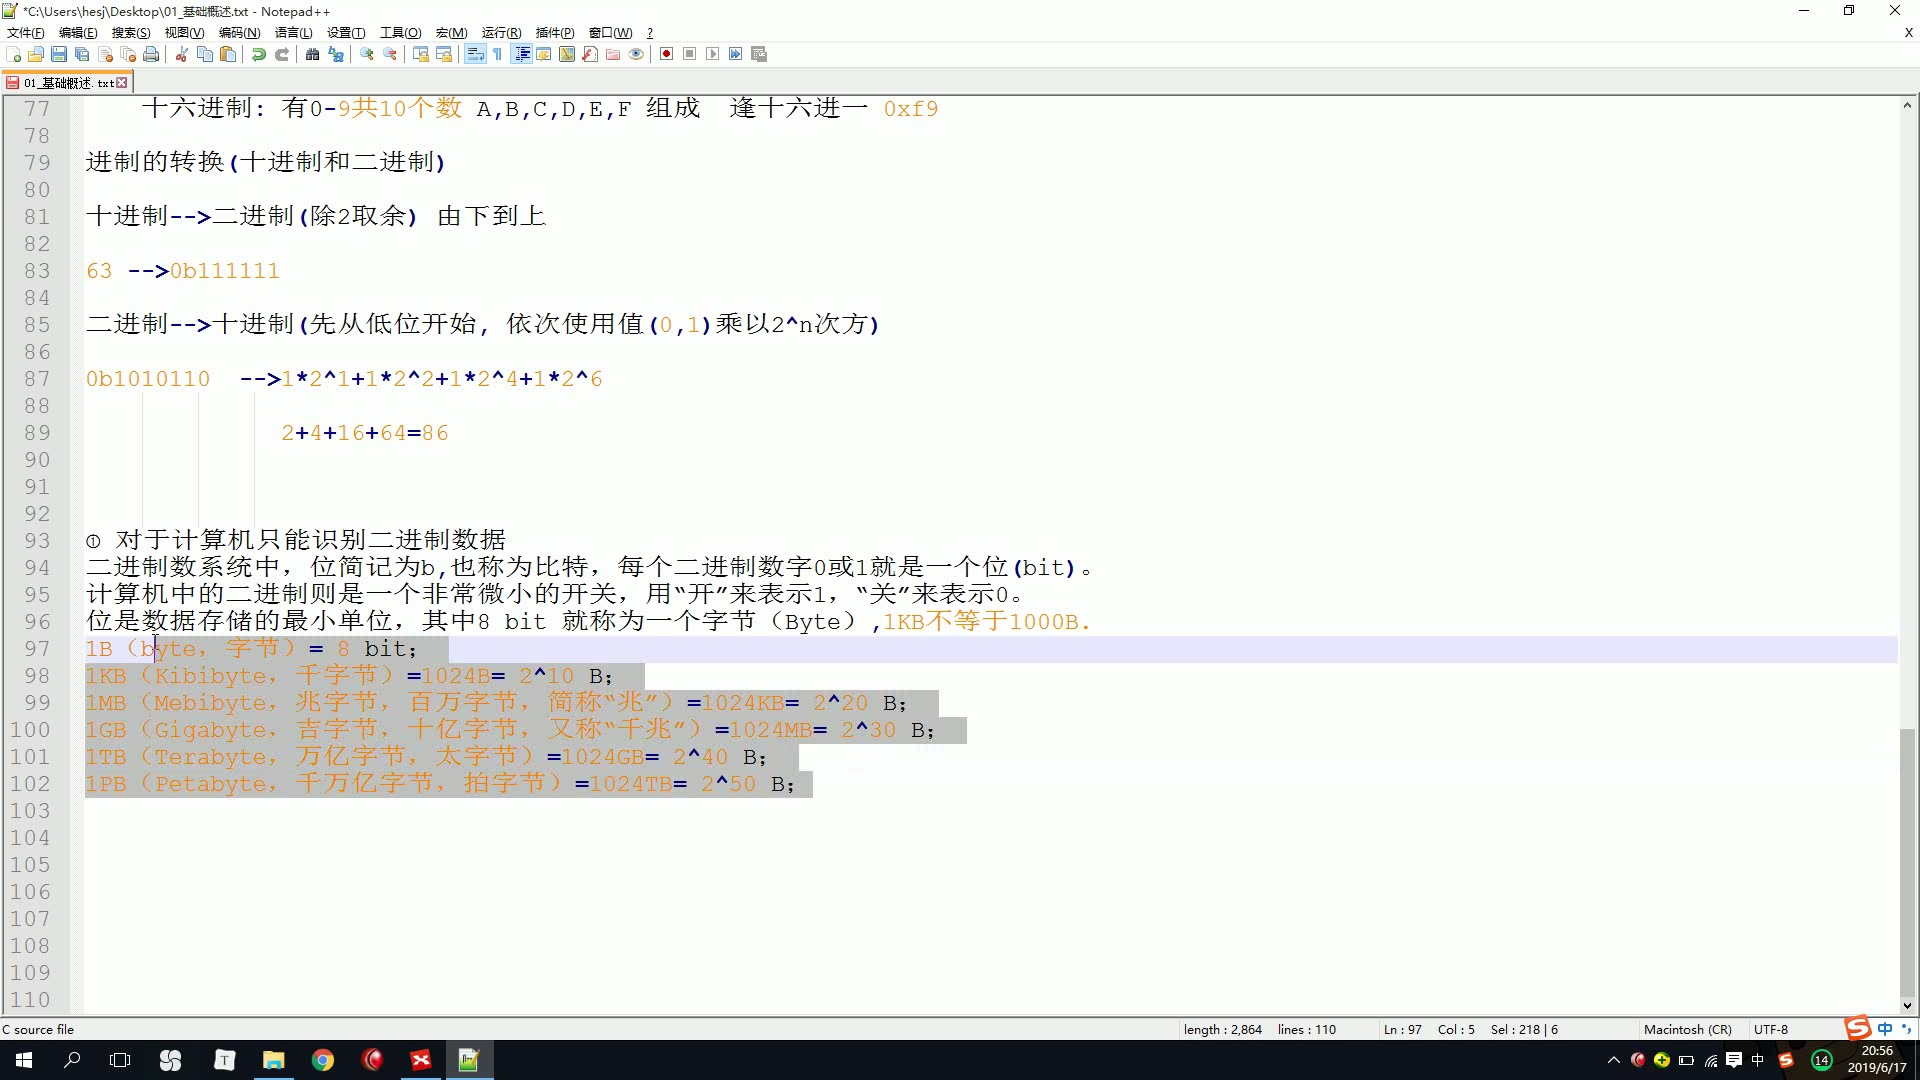
Task: Open the 编码(N) dropdown menu
Action: point(239,32)
